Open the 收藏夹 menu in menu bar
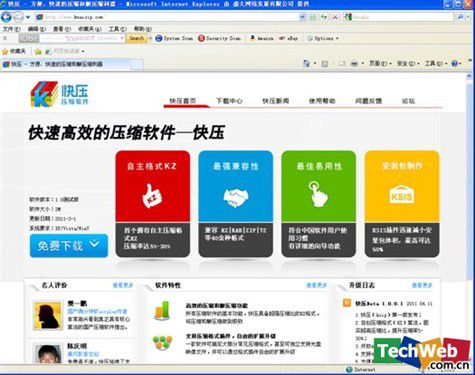Viewport: 475px width, 375px height. tap(90, 29)
